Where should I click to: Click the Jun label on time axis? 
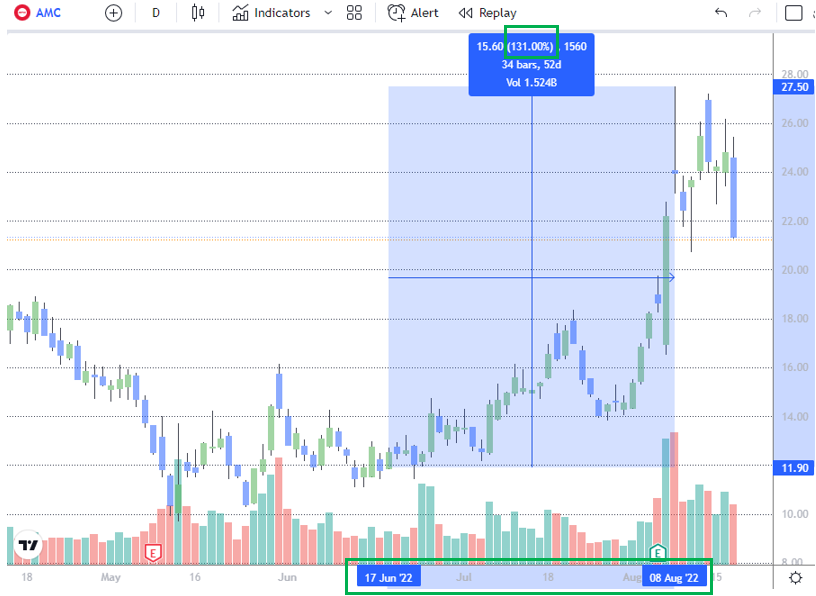tap(287, 577)
